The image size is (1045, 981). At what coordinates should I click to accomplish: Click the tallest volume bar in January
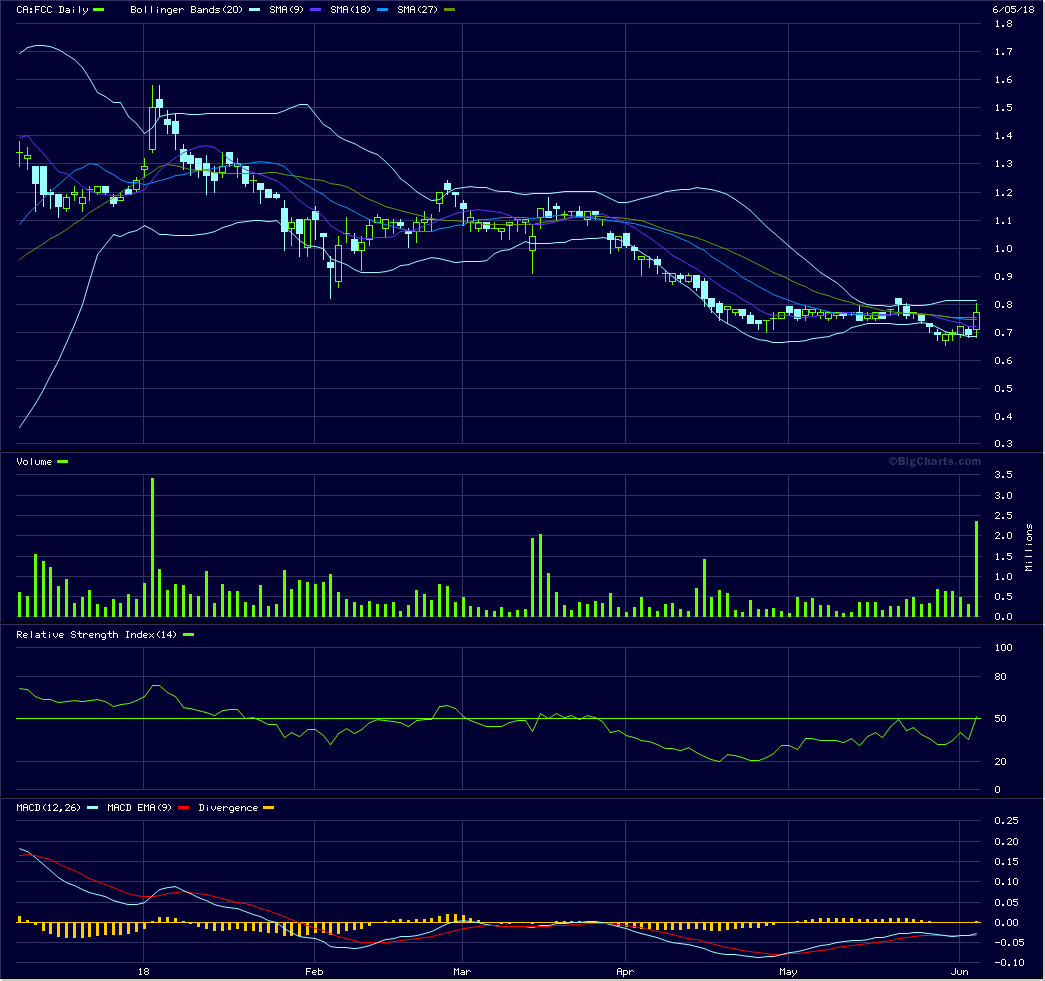tap(152, 547)
